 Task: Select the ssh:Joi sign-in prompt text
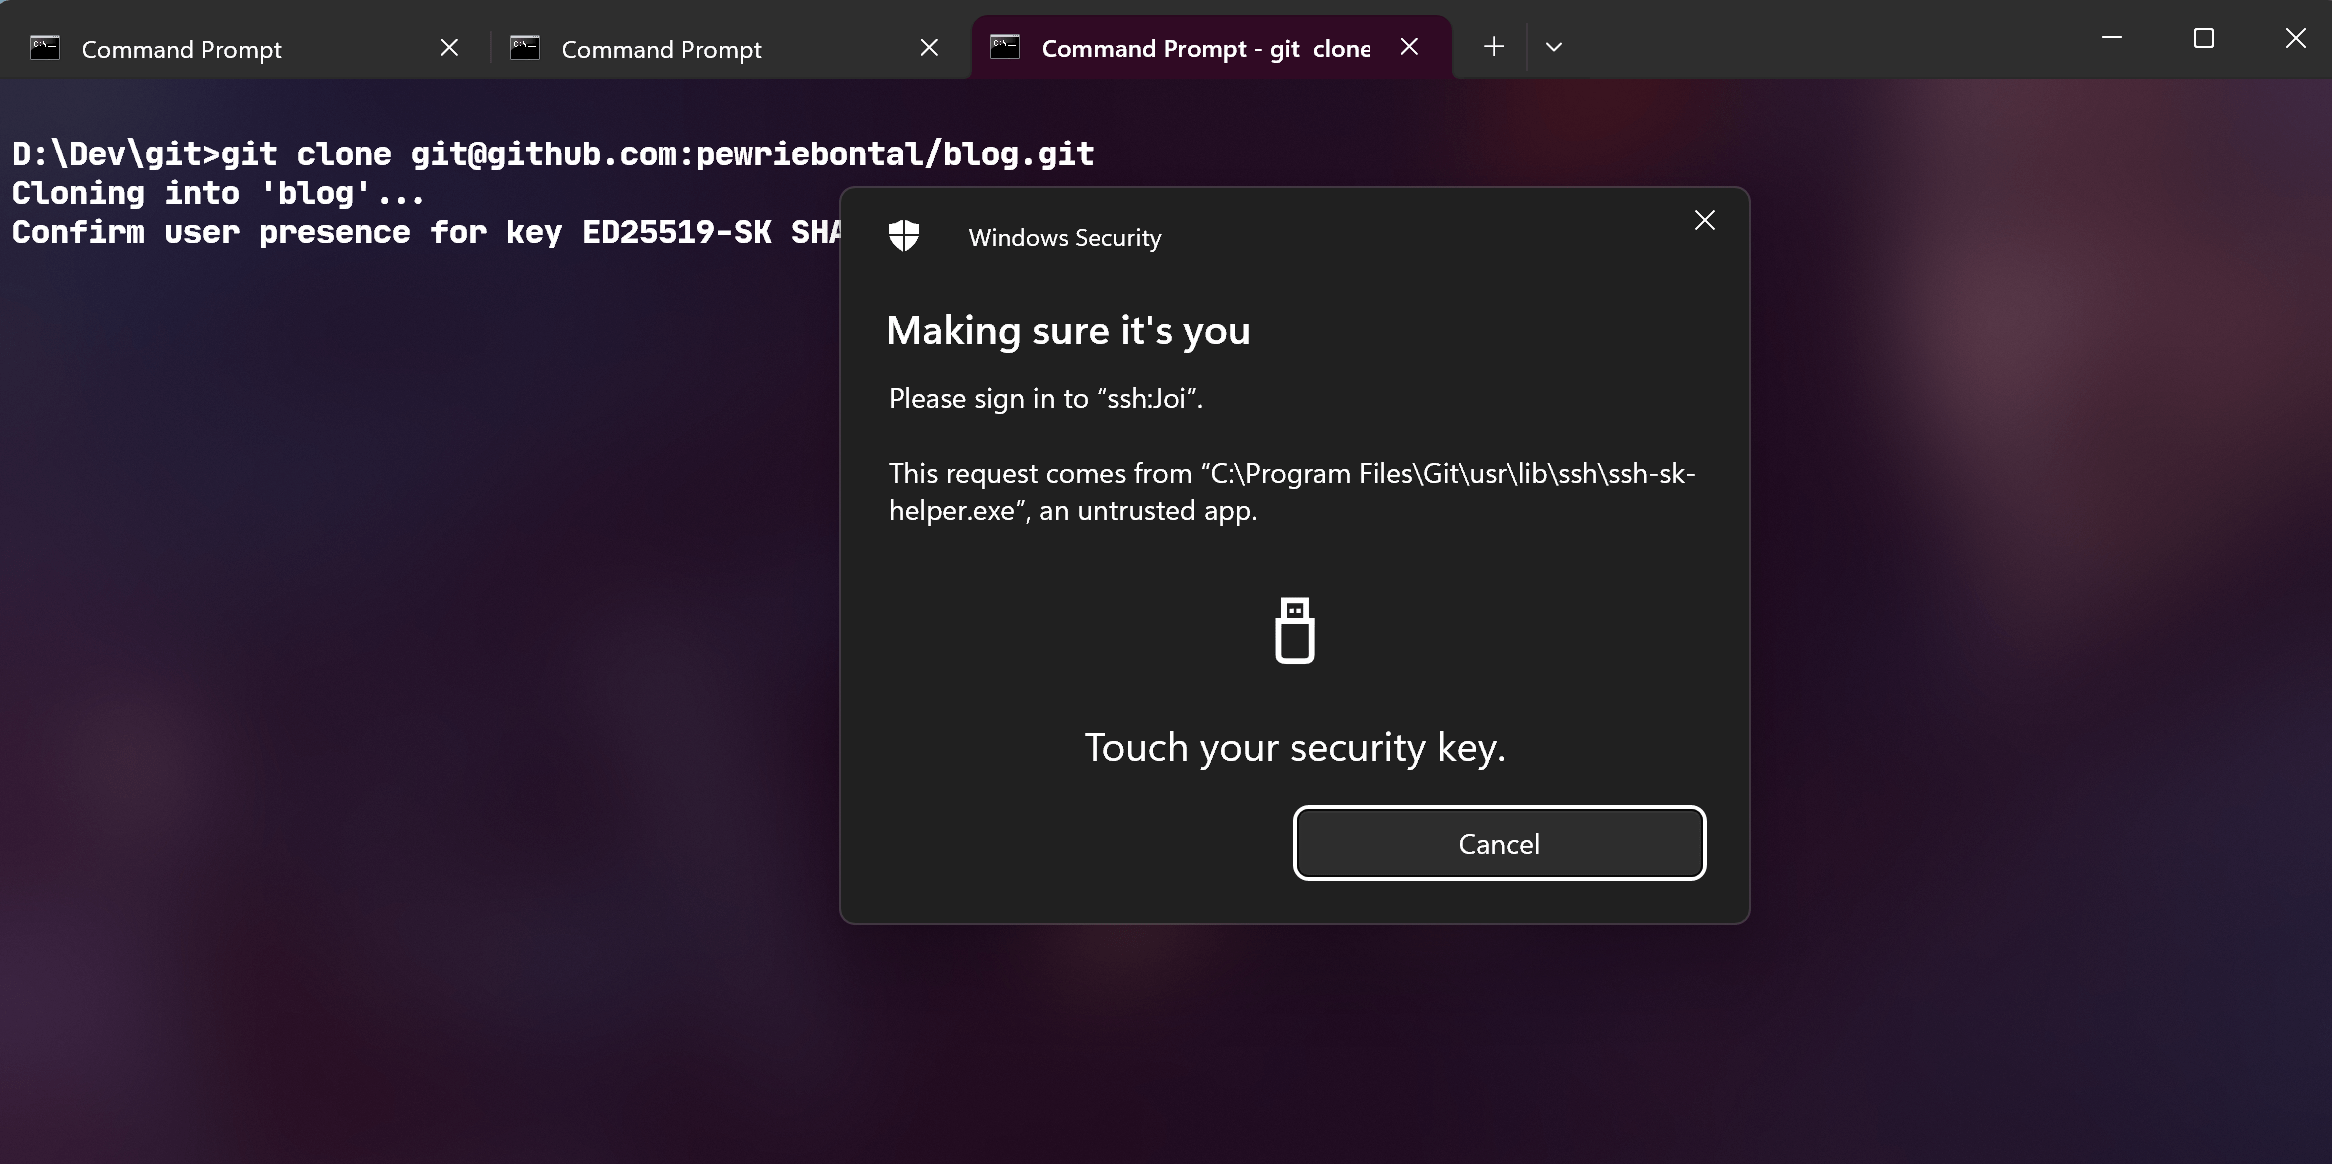point(1044,398)
